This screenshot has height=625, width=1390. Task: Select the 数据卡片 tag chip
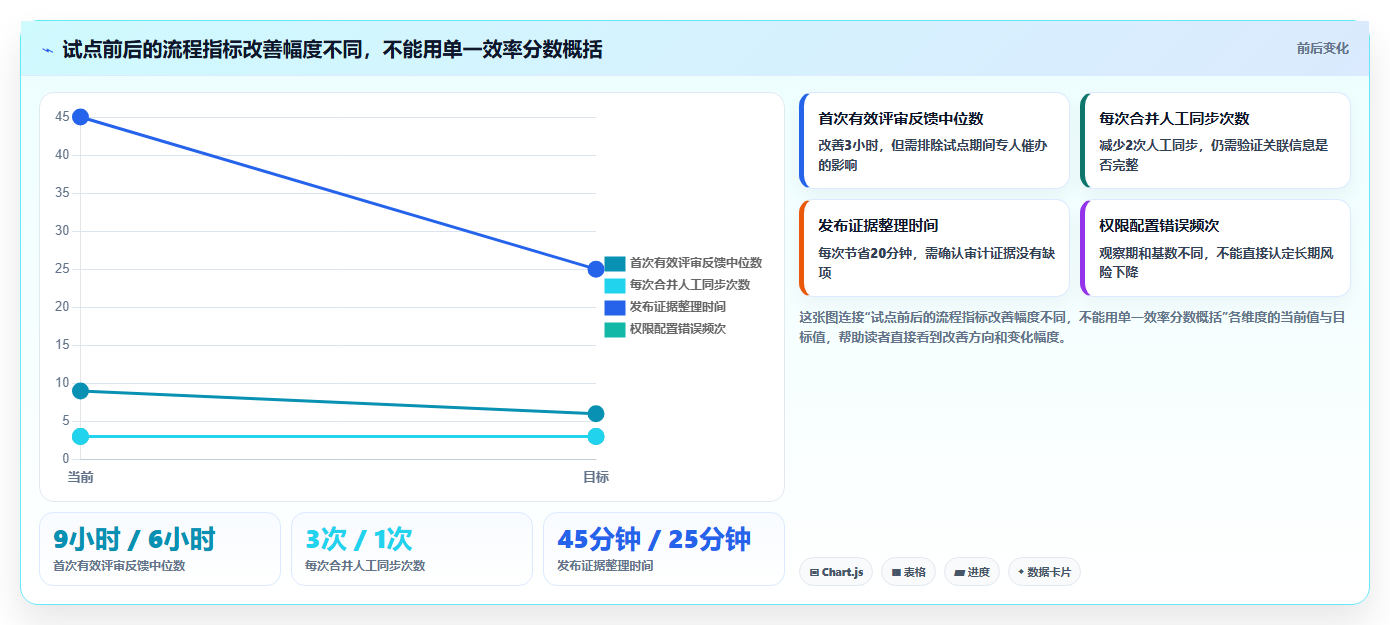point(1044,572)
